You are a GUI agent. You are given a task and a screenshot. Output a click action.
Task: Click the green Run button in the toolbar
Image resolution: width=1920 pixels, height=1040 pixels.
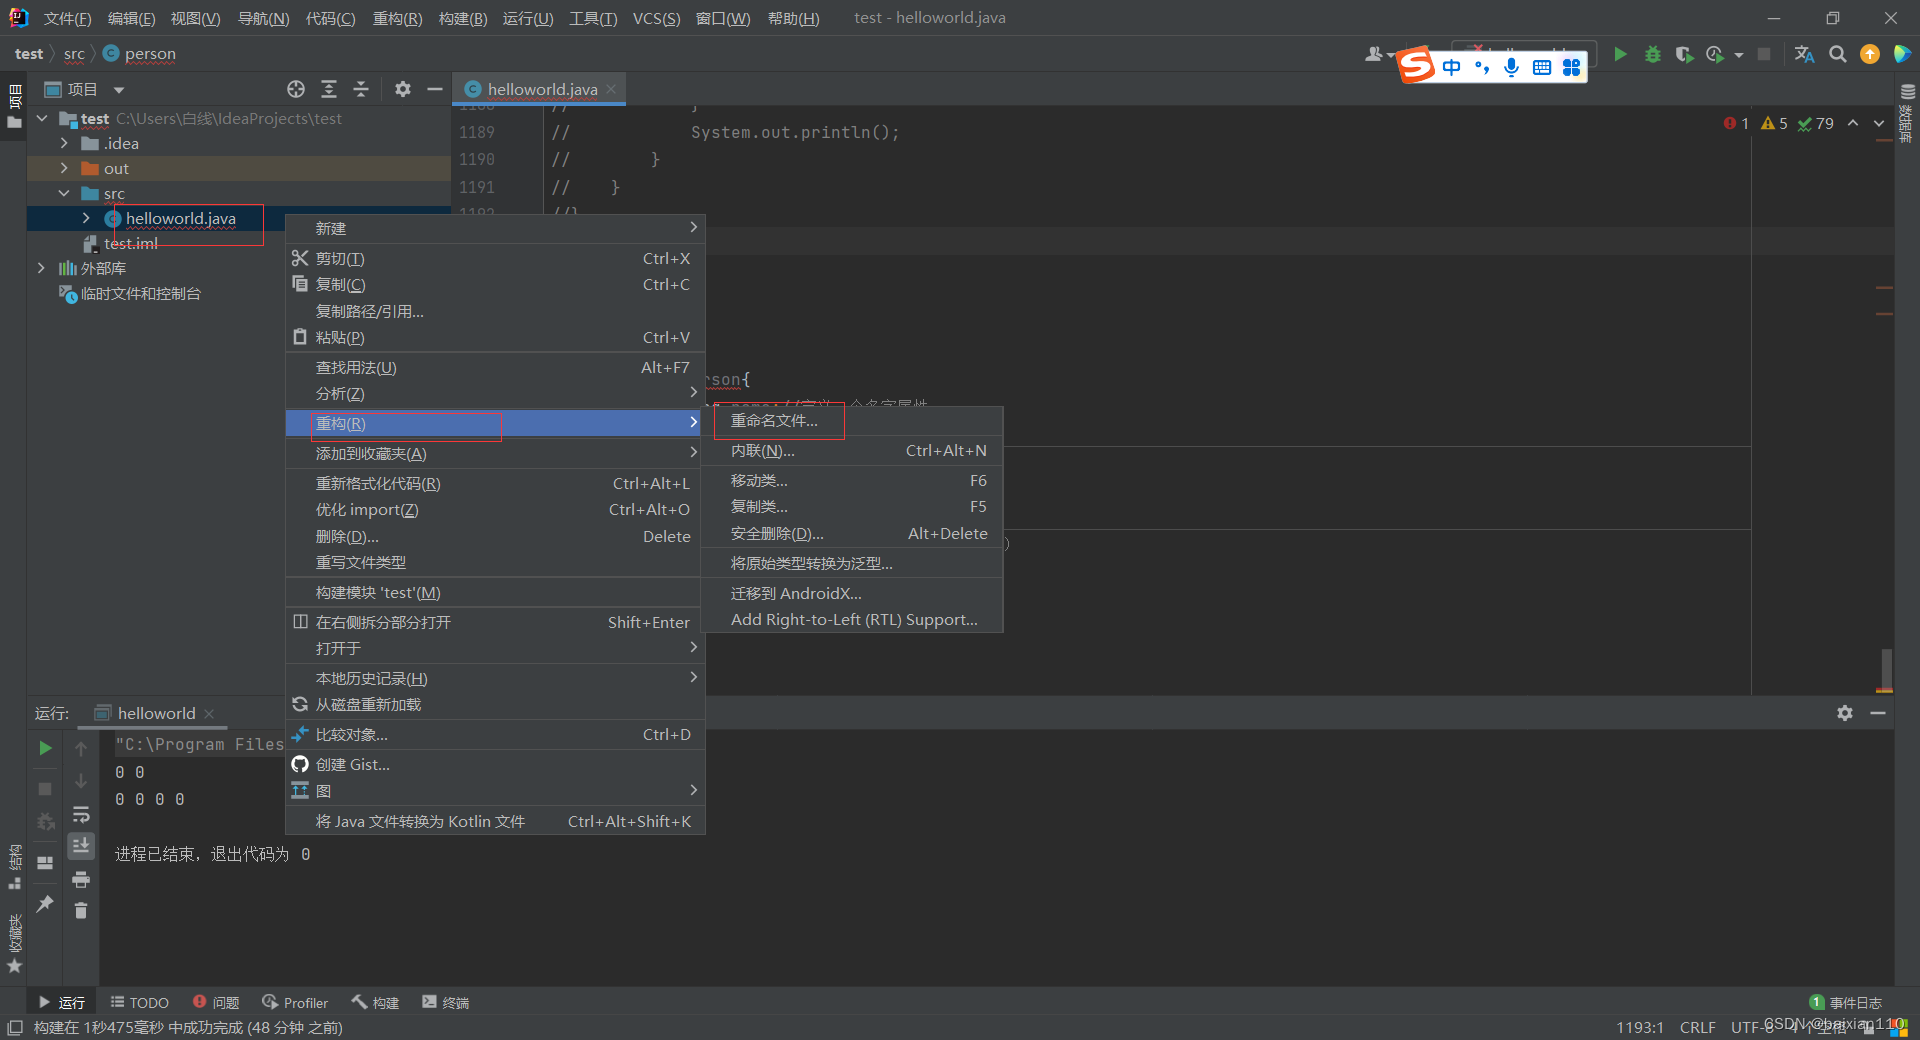click(1620, 54)
